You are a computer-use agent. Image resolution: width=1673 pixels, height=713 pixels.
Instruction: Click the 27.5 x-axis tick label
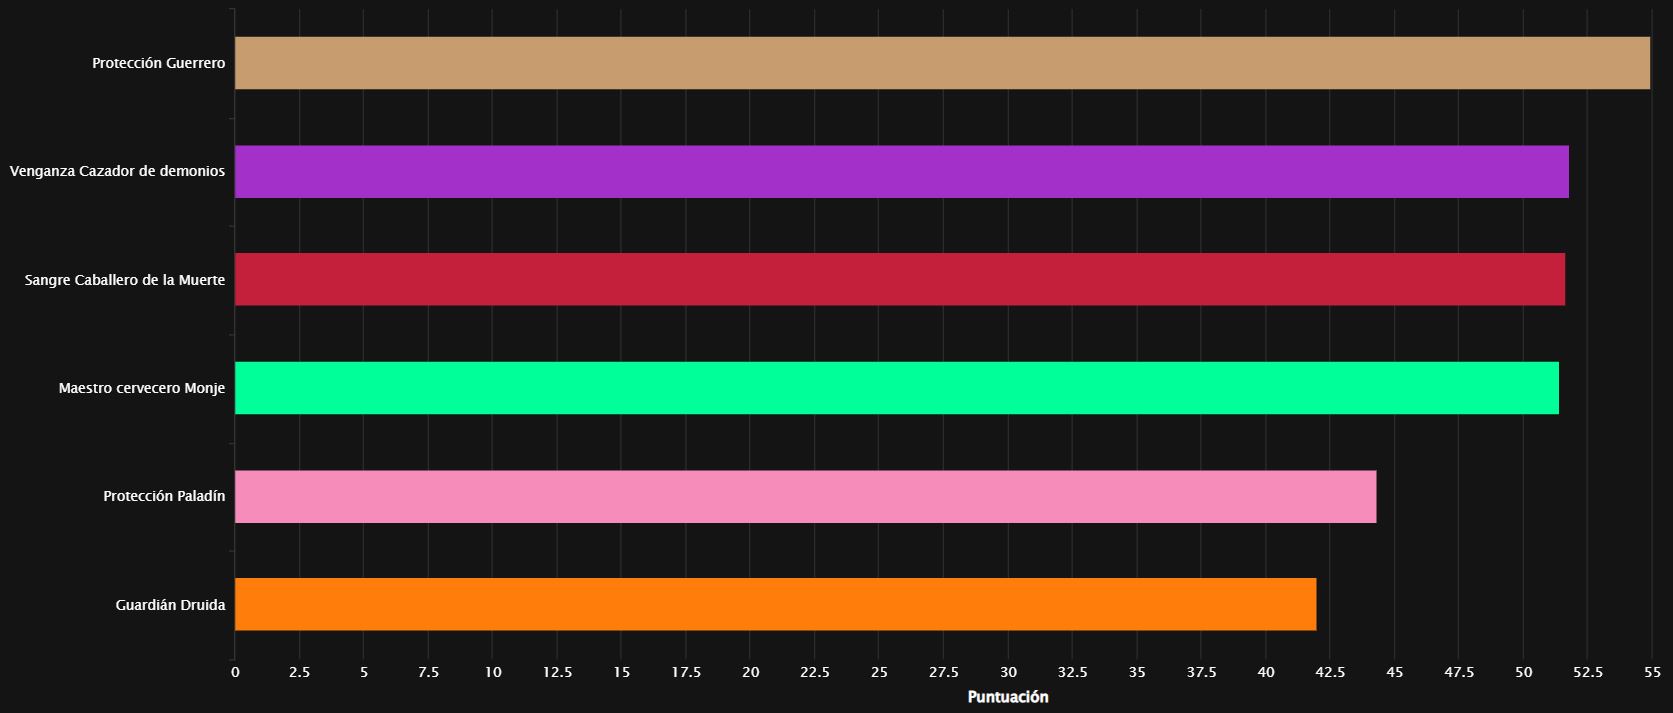(943, 672)
